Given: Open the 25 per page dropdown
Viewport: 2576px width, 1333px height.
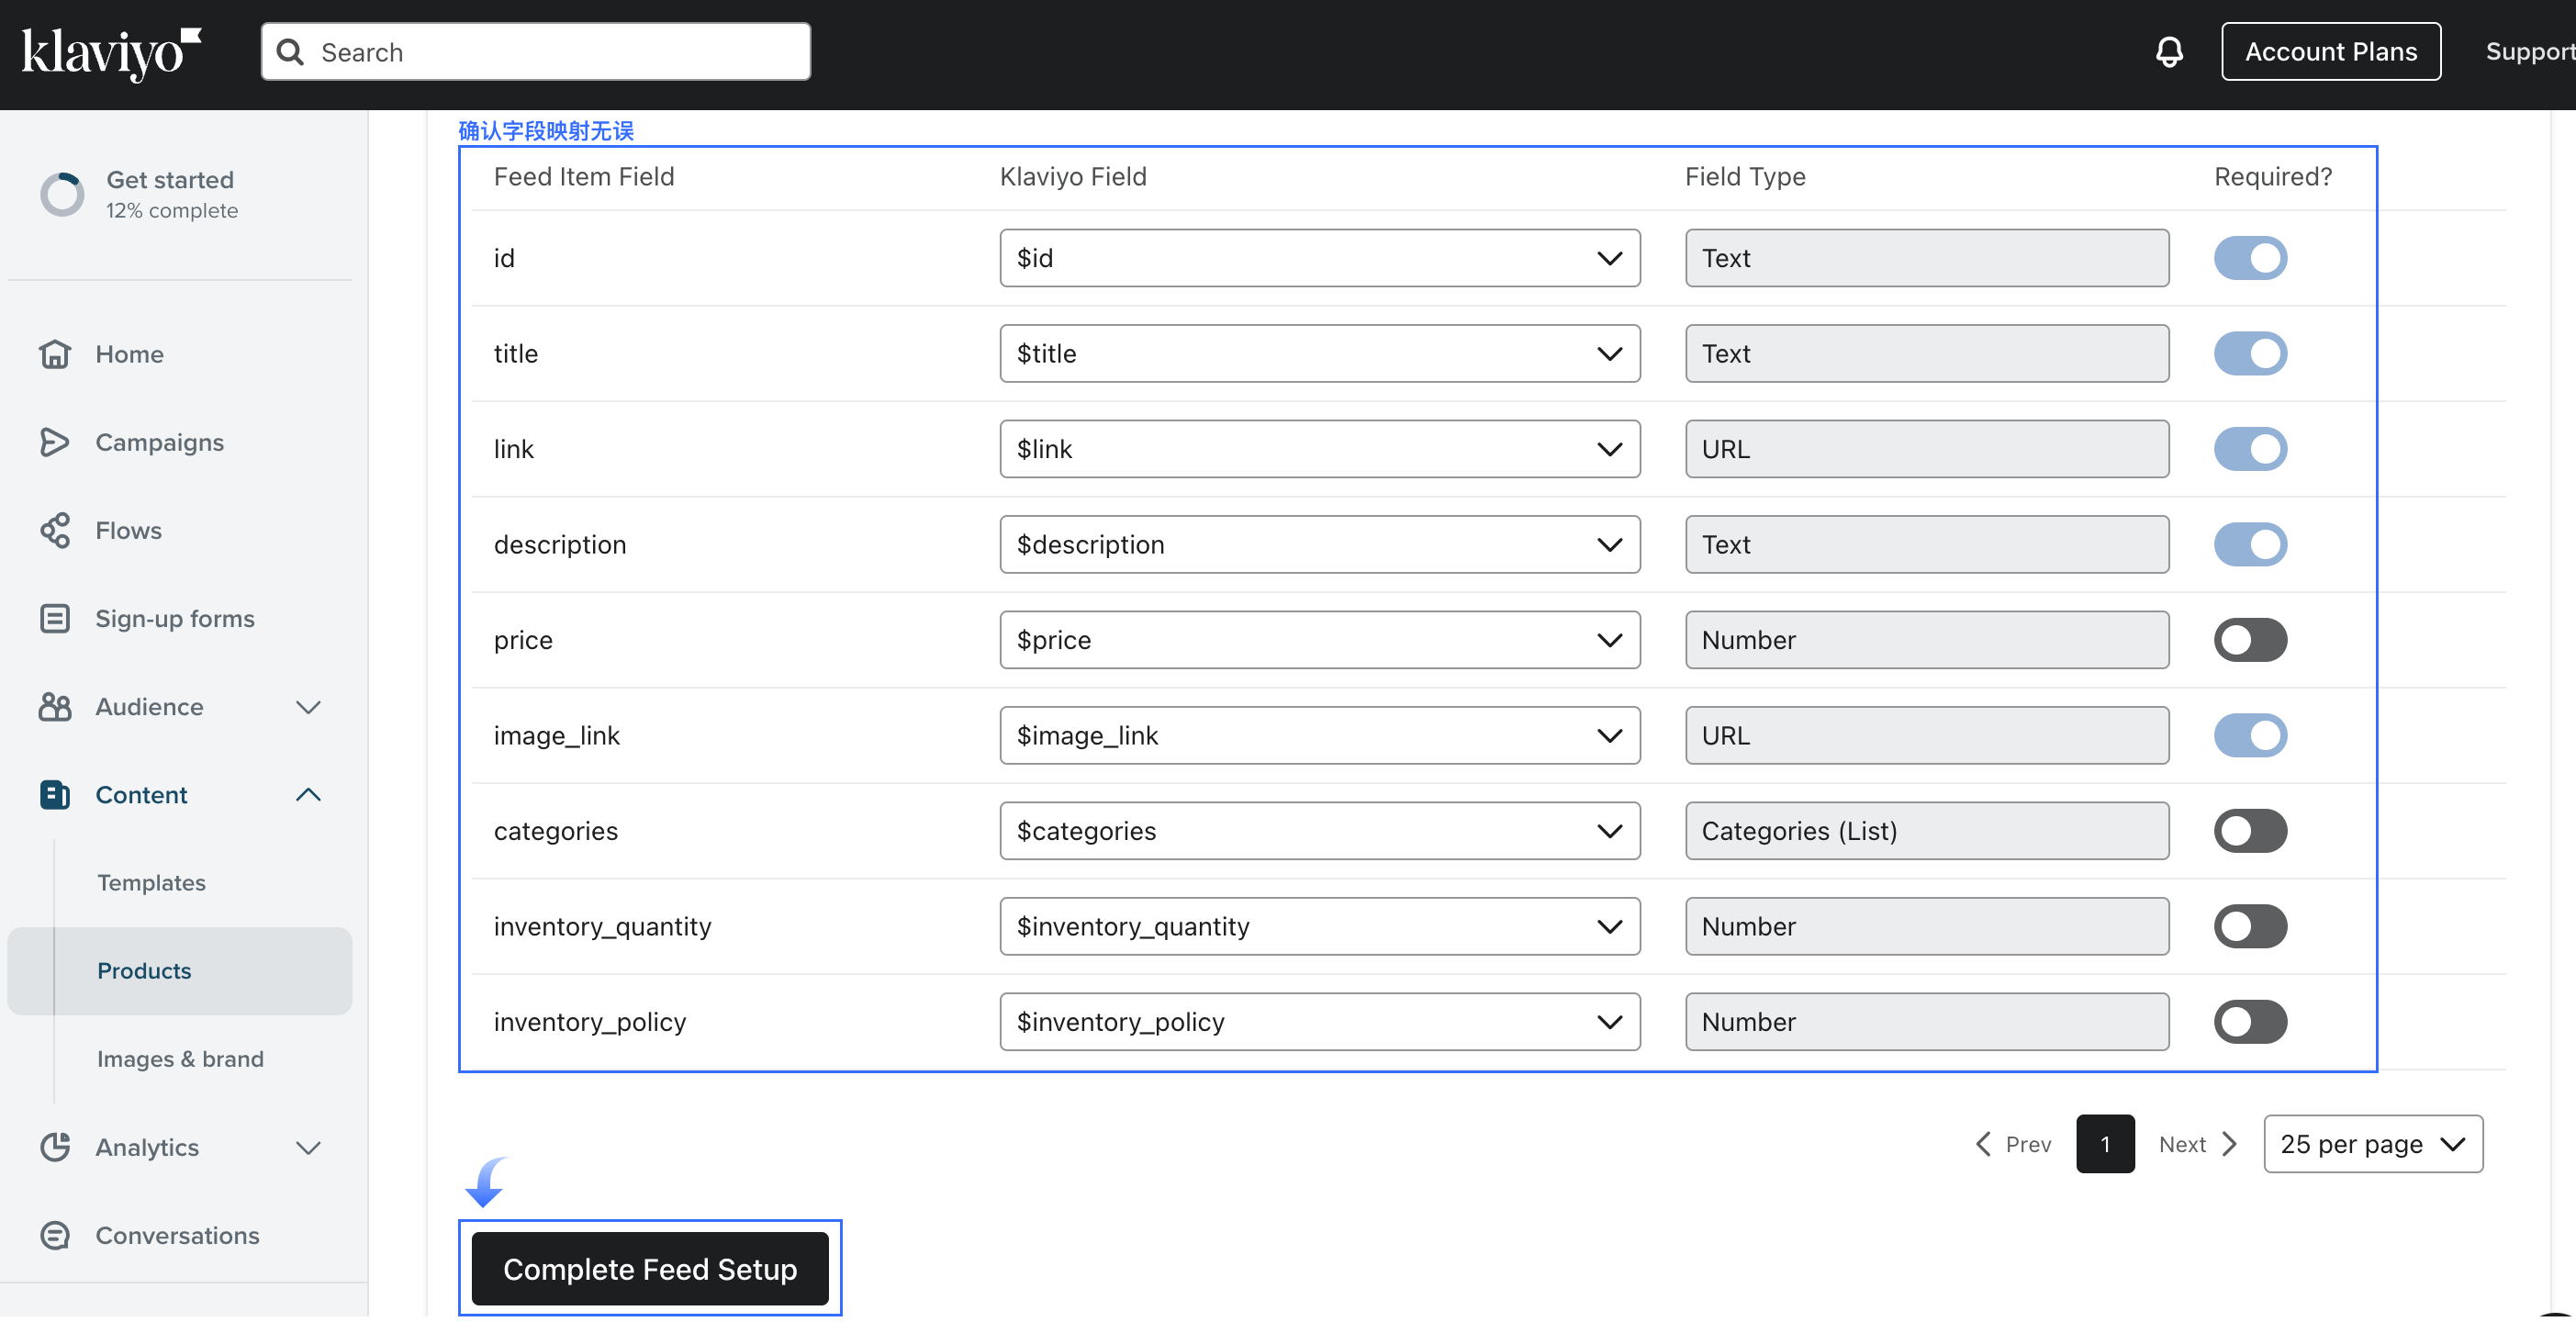Looking at the screenshot, I should pyautogui.click(x=2372, y=1144).
